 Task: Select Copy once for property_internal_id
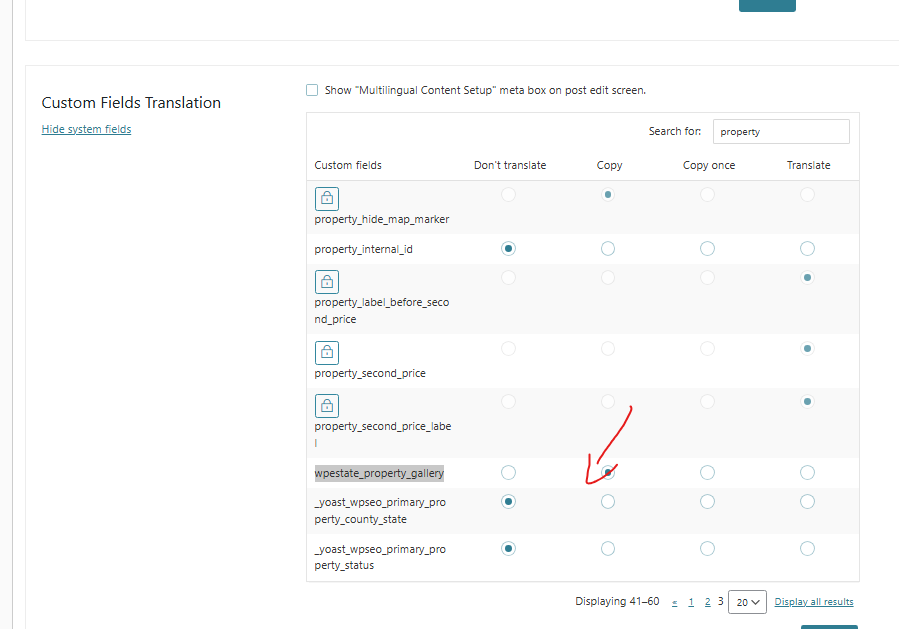tap(708, 248)
